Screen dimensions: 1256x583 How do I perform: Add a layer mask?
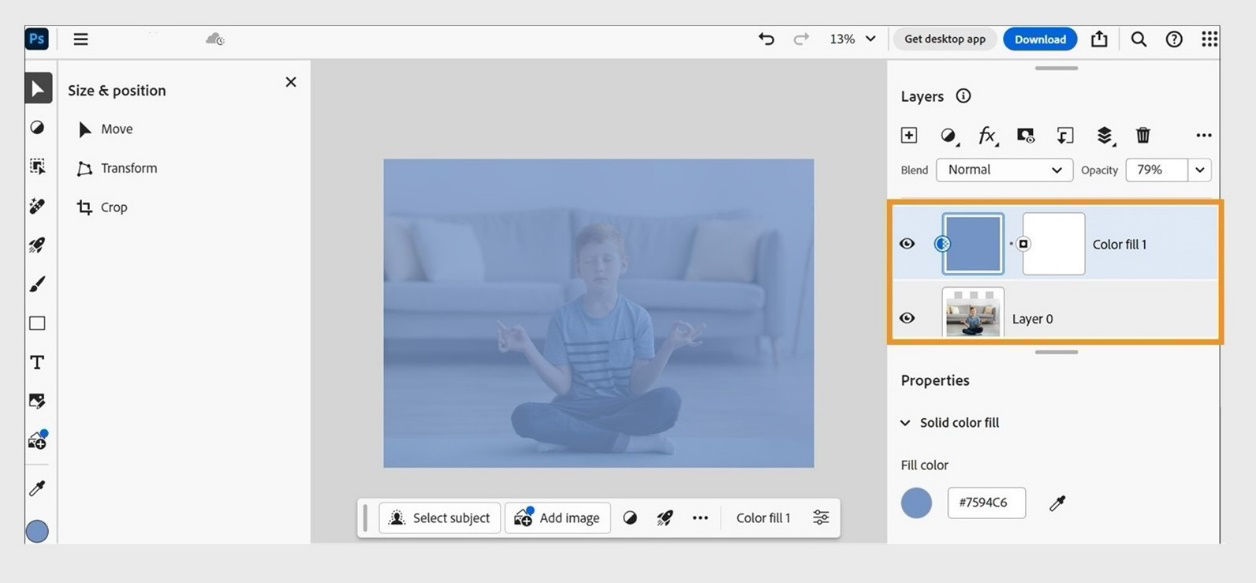pyautogui.click(x=1025, y=134)
